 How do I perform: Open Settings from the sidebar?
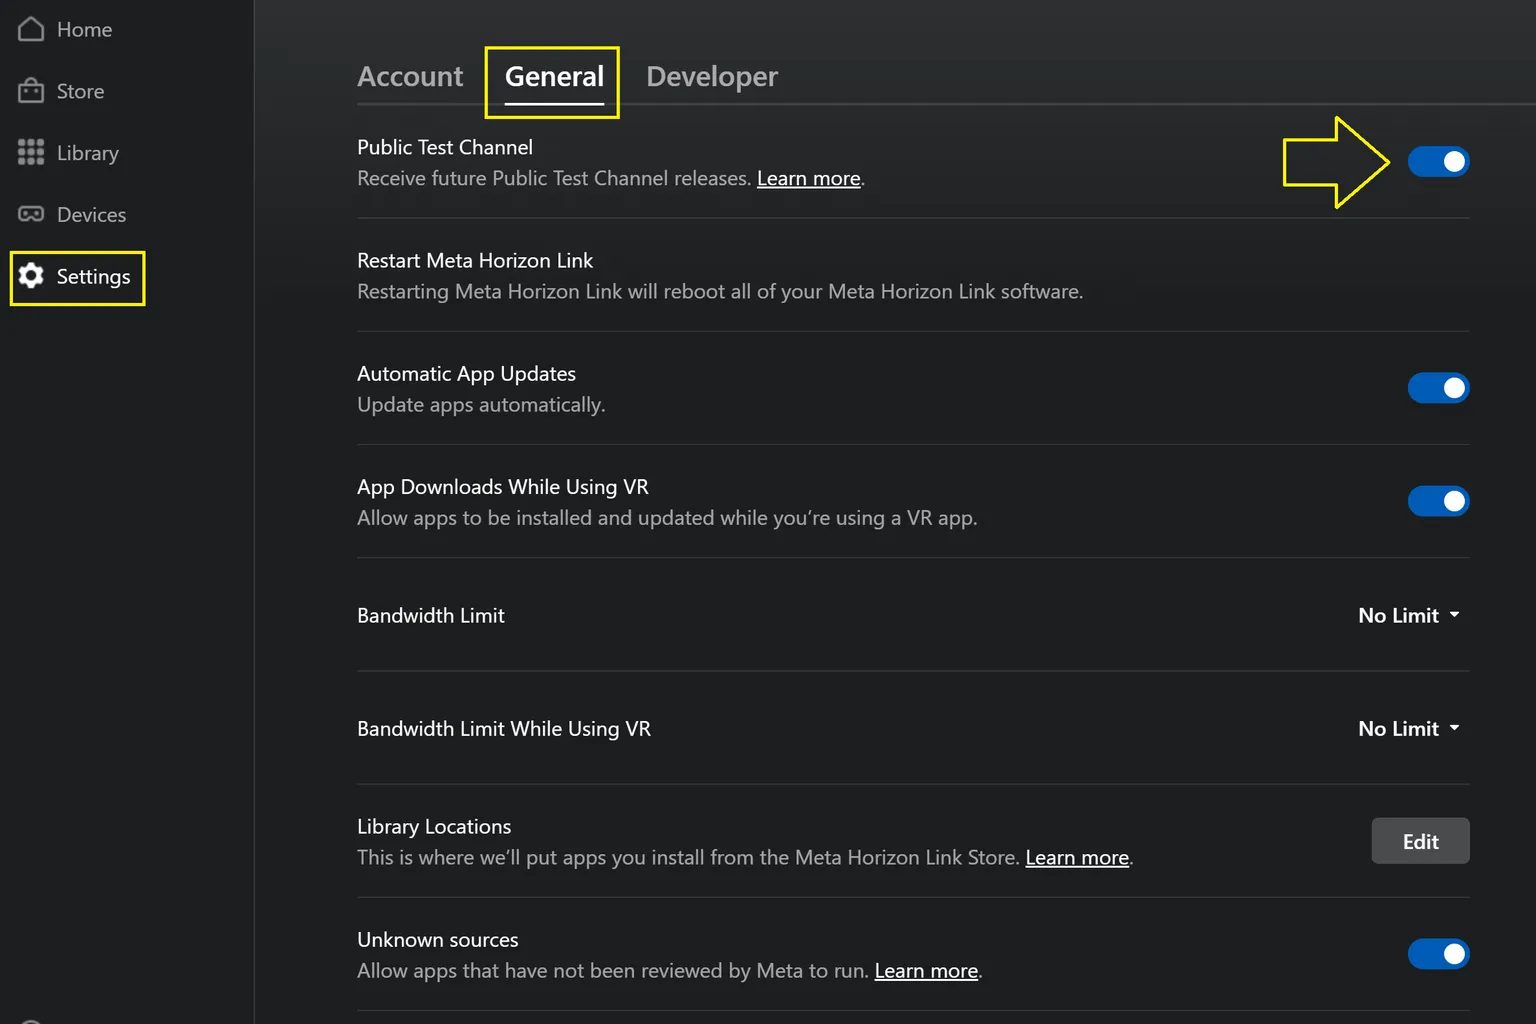[x=78, y=277]
